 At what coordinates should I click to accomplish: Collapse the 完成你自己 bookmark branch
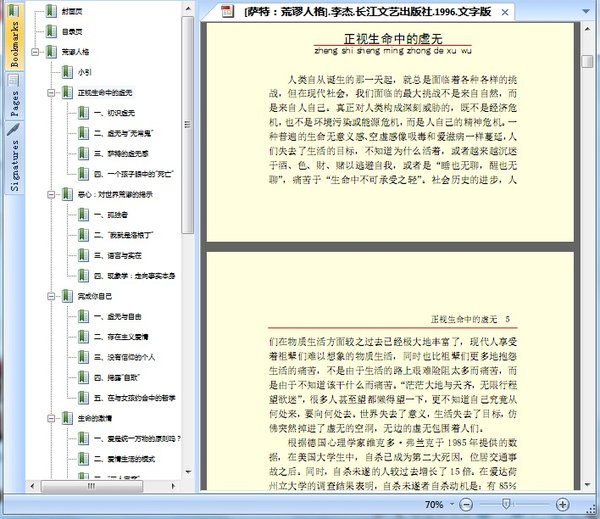coord(52,297)
